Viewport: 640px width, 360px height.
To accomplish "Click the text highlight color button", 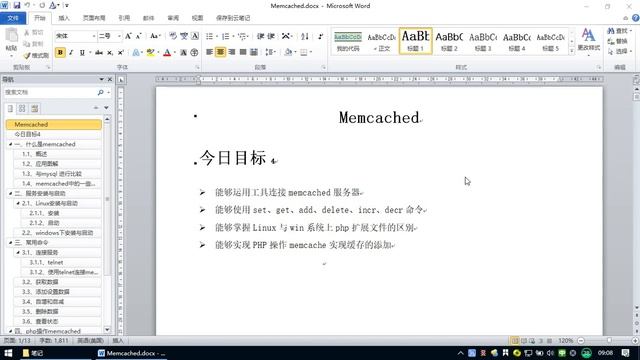I will pyautogui.click(x=151, y=52).
